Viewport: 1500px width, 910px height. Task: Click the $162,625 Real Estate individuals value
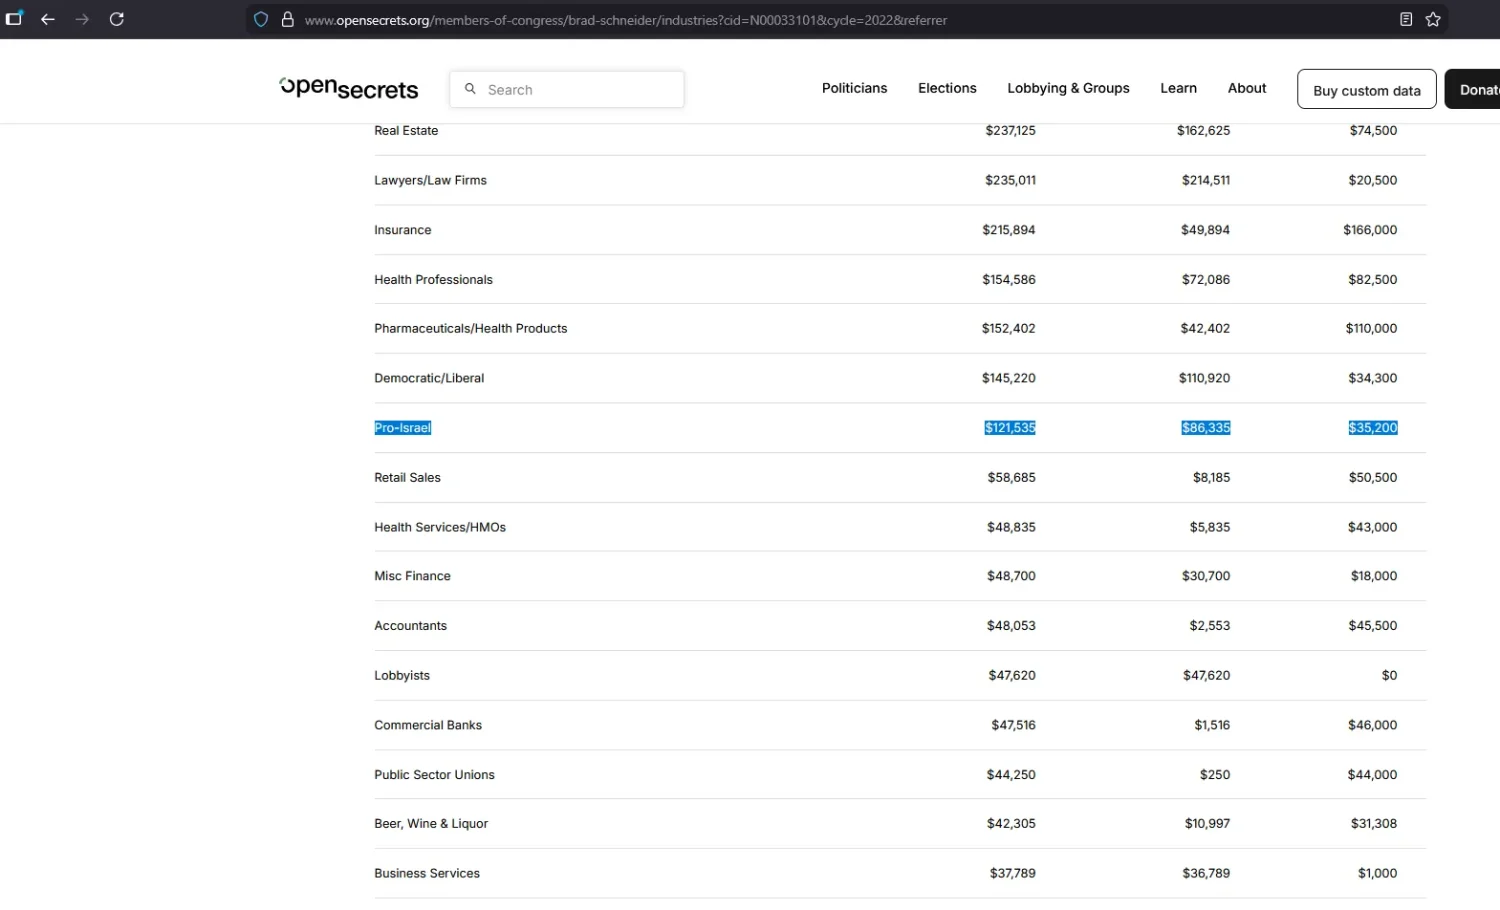click(1204, 131)
